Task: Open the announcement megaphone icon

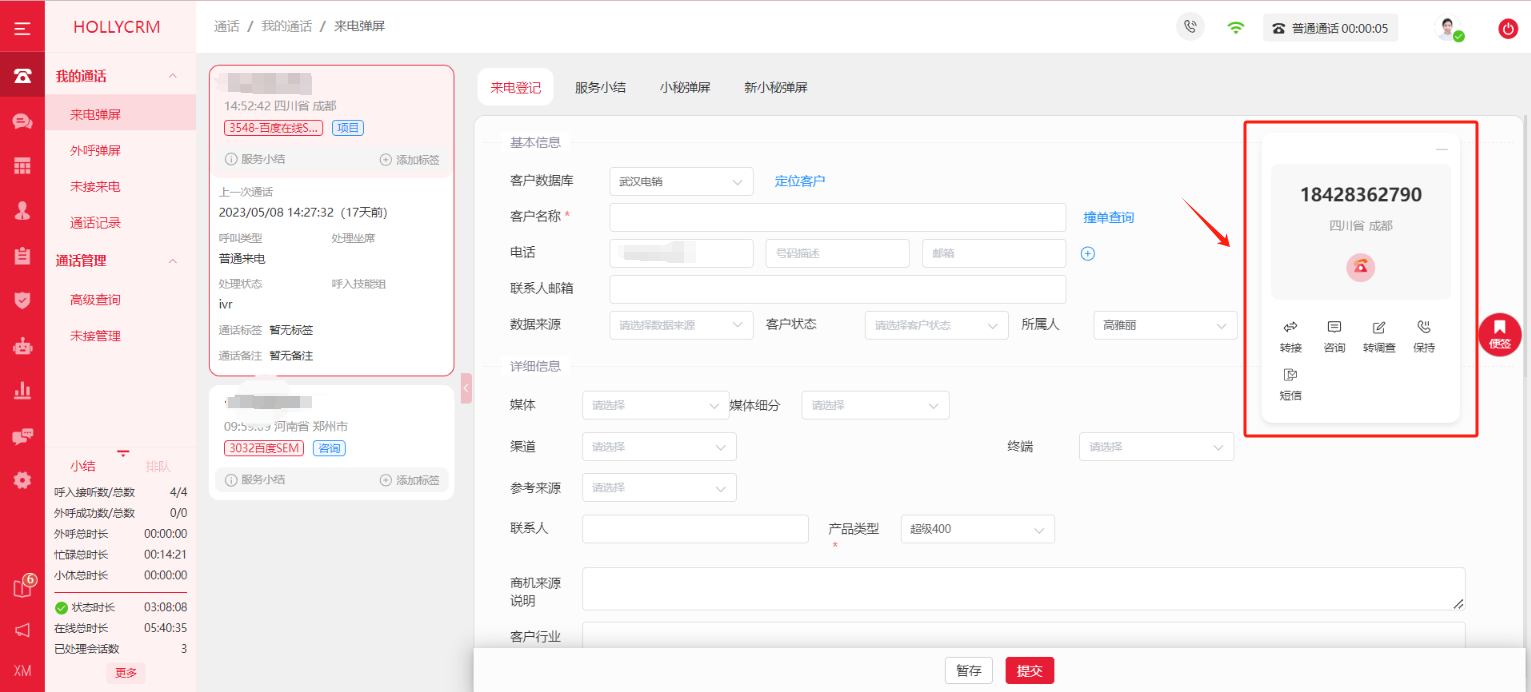Action: tap(22, 630)
